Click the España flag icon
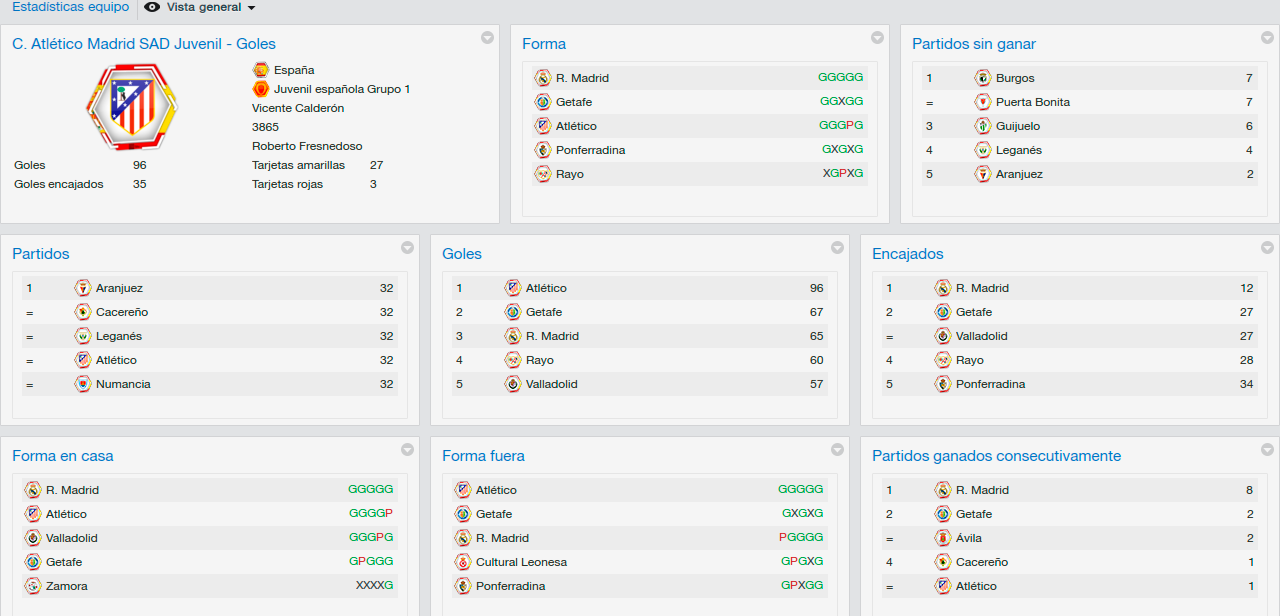Viewport: 1280px width, 616px height. click(x=261, y=70)
